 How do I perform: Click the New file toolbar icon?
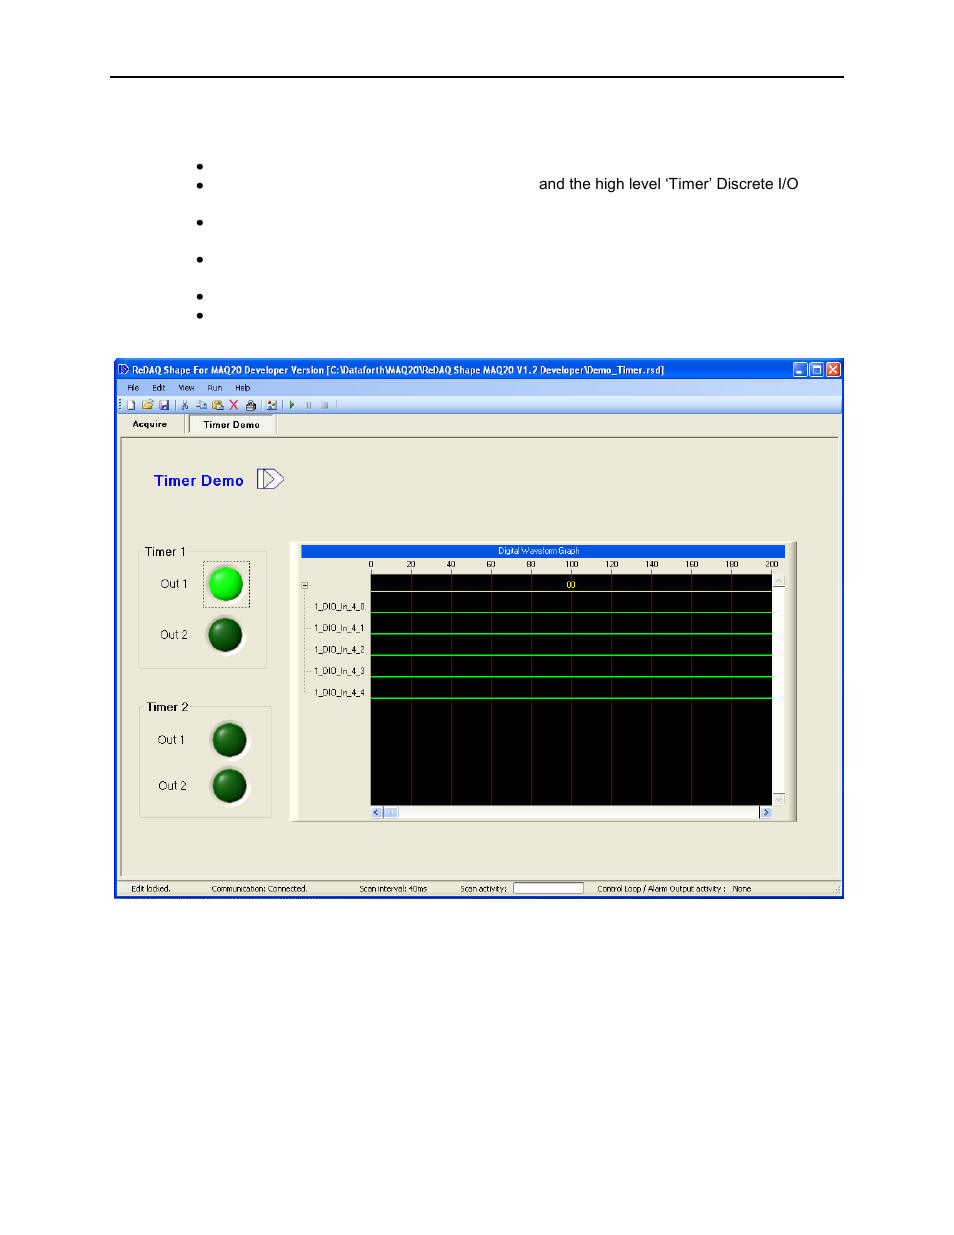[131, 405]
